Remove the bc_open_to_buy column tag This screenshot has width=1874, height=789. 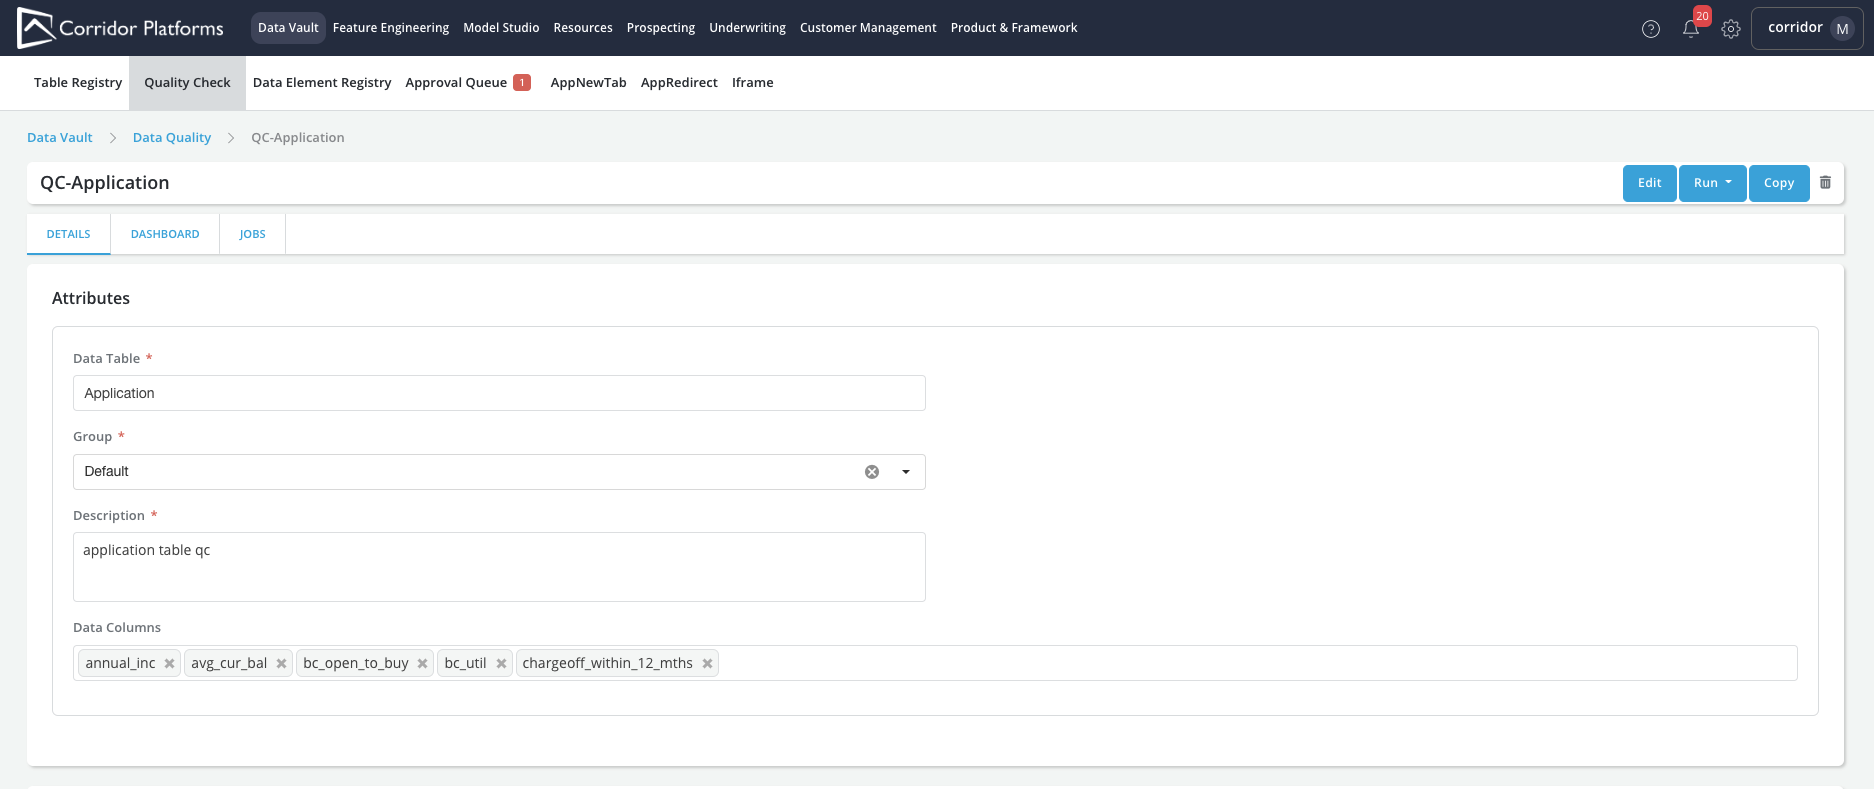[x=423, y=664]
